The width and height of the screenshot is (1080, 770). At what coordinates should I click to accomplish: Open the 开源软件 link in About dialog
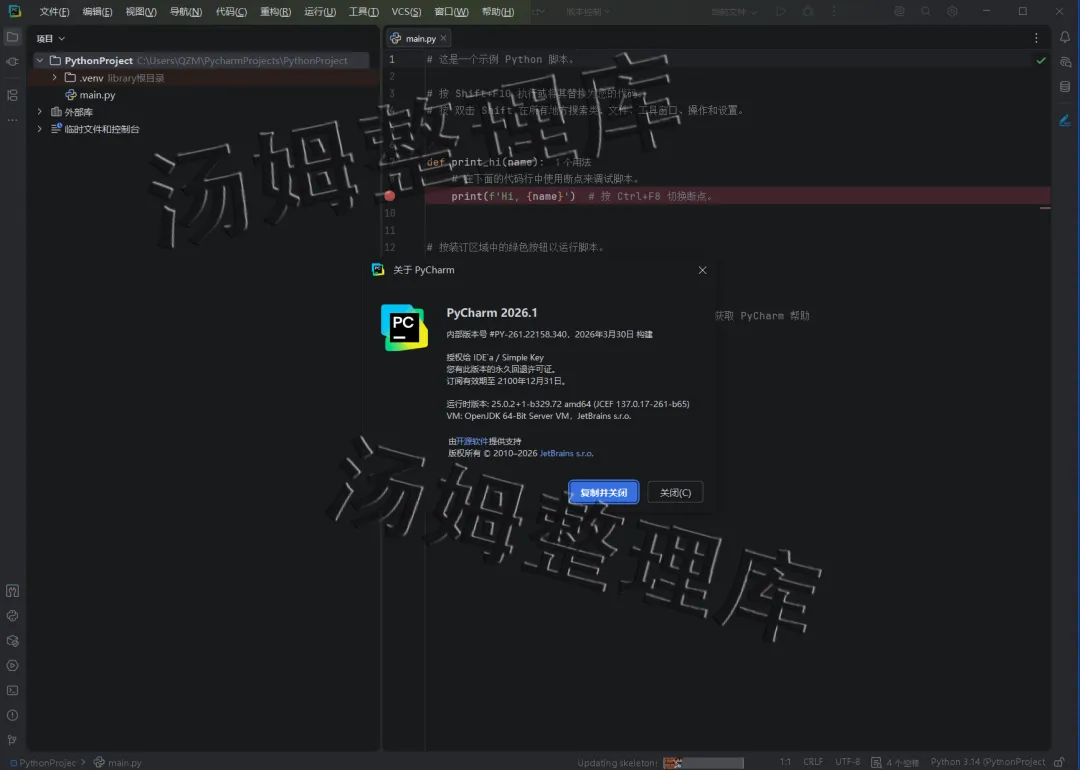coord(472,441)
